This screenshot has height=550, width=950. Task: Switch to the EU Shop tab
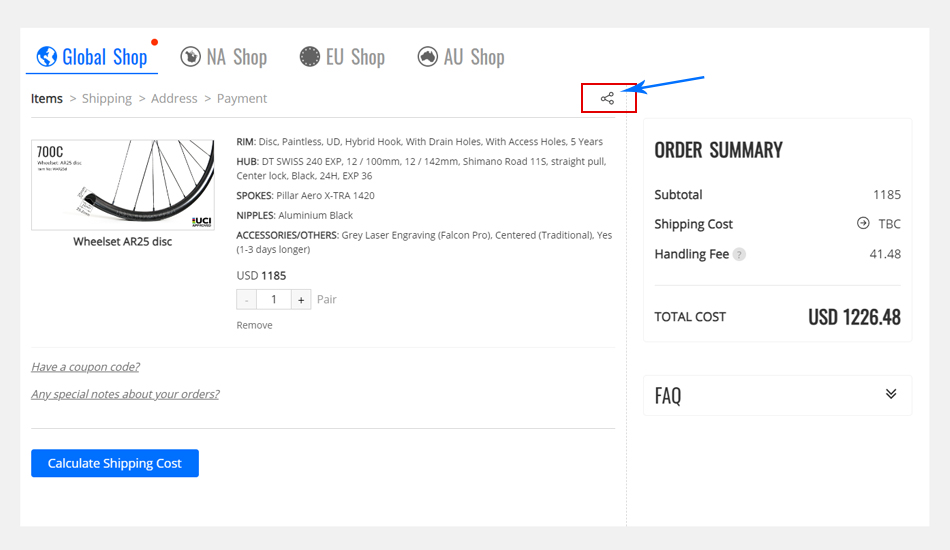[x=342, y=57]
